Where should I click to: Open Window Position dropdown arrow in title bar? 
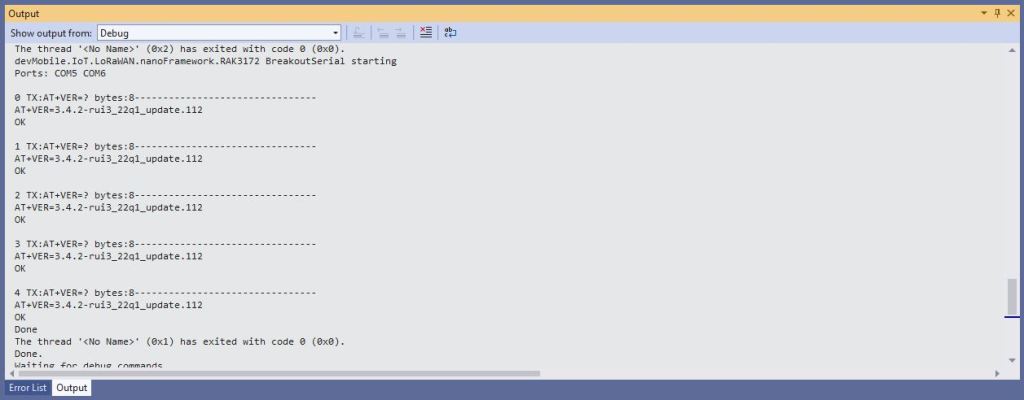click(983, 13)
